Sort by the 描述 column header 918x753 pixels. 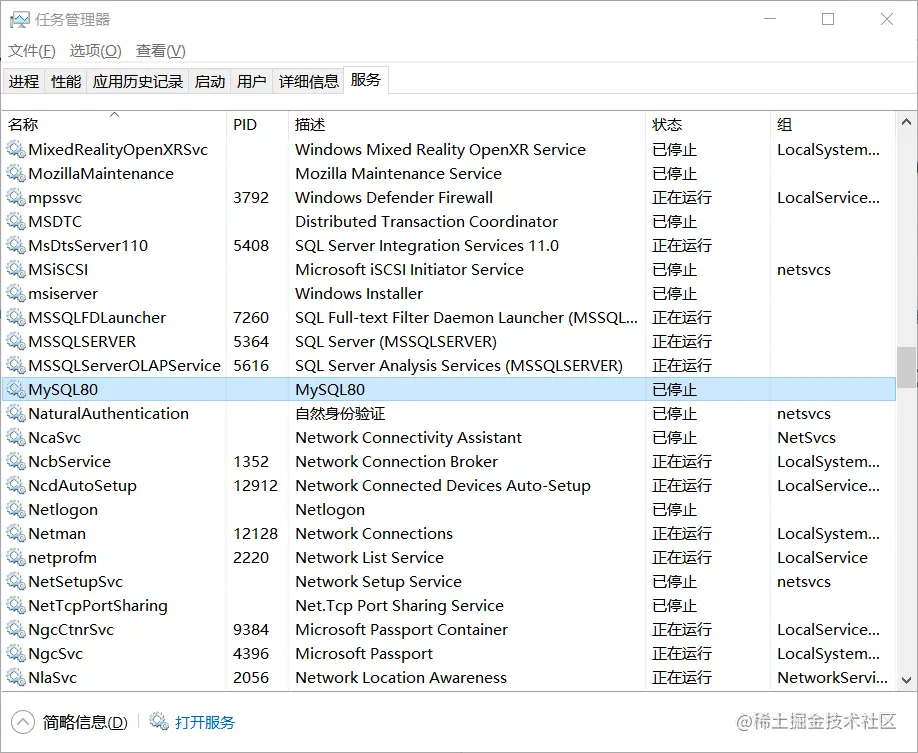(x=467, y=124)
